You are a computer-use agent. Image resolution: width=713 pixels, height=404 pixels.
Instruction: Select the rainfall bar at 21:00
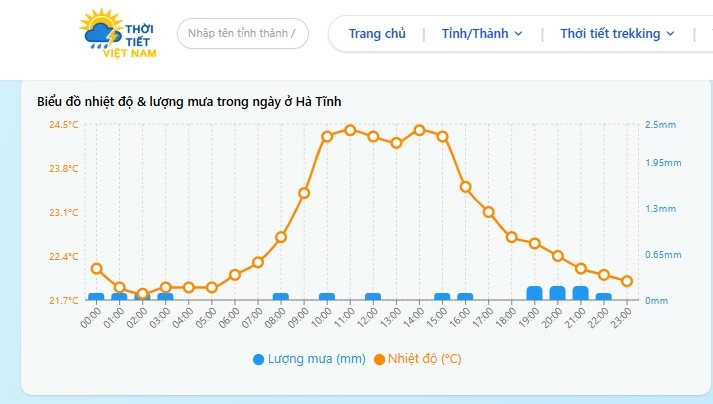point(580,293)
